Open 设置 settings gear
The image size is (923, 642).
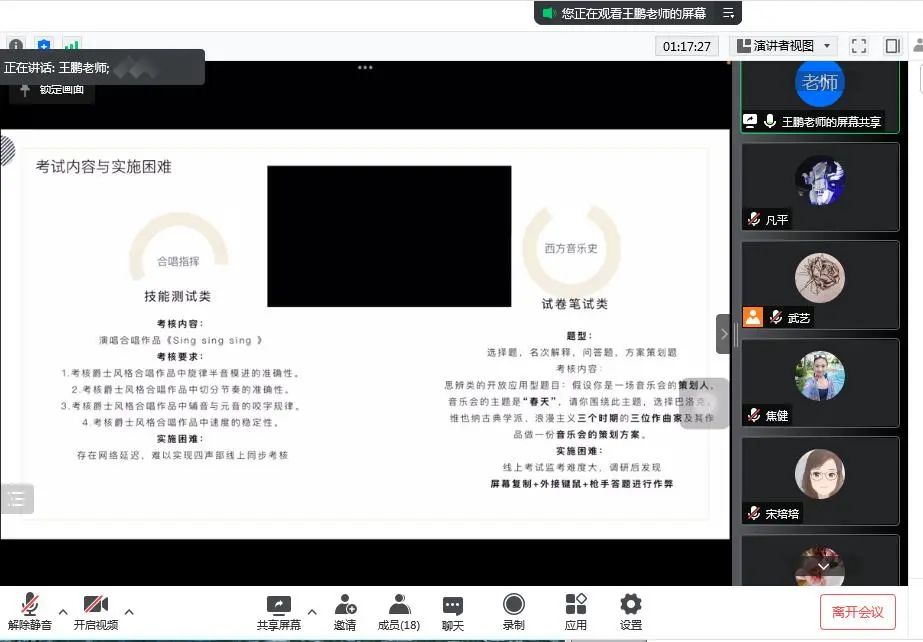coord(630,611)
